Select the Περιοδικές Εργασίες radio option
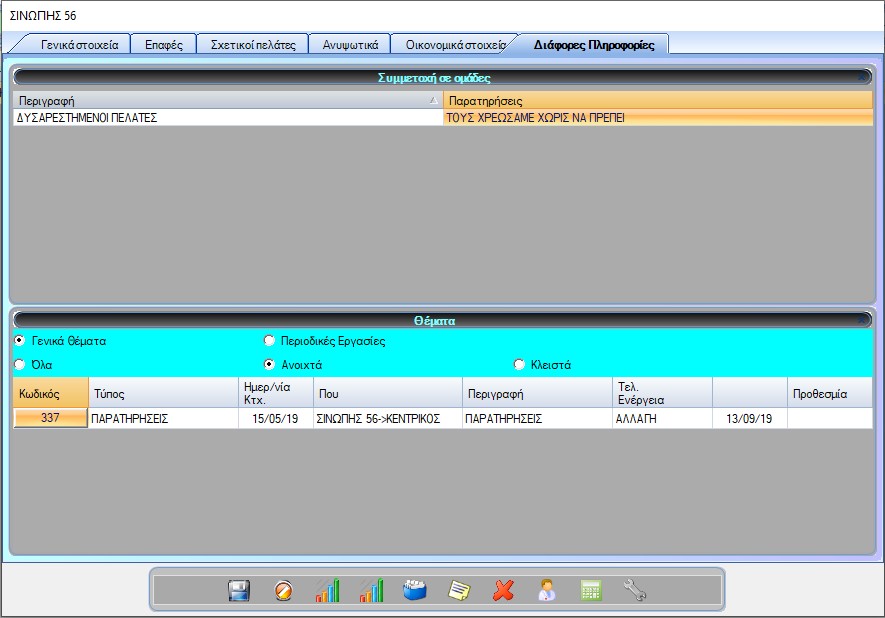 coord(269,341)
